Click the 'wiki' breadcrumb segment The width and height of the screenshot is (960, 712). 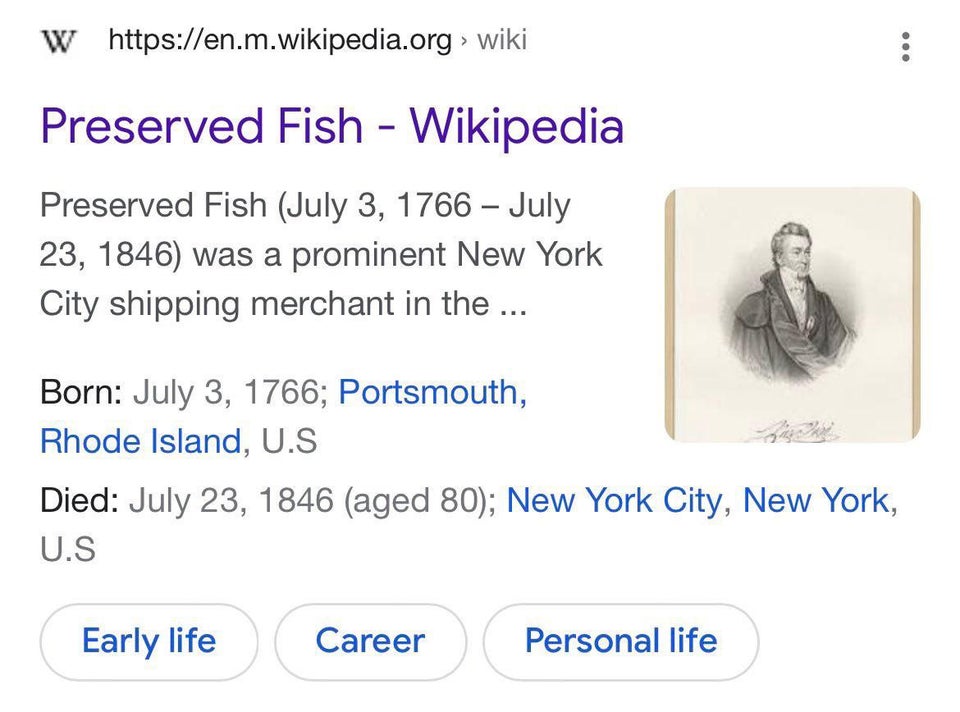(502, 40)
